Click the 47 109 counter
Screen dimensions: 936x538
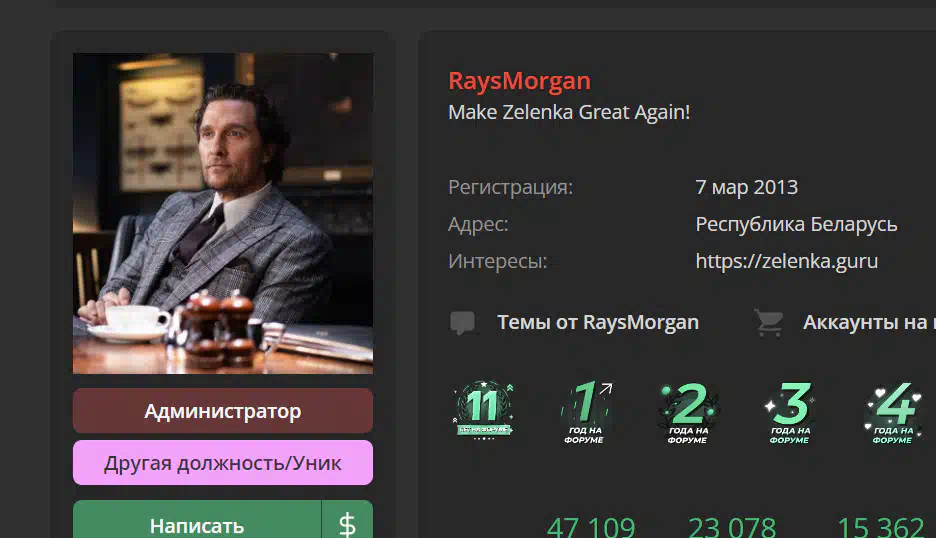(591, 527)
